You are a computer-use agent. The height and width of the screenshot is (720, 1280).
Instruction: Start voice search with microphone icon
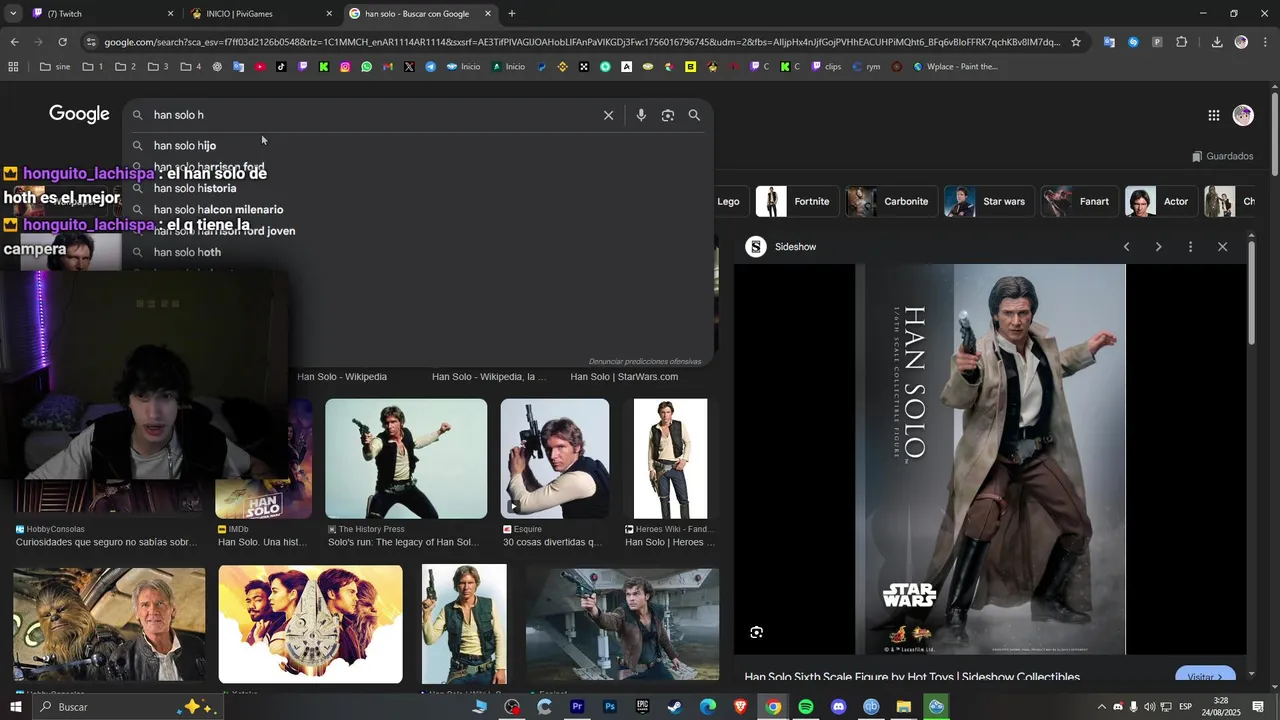[641, 115]
